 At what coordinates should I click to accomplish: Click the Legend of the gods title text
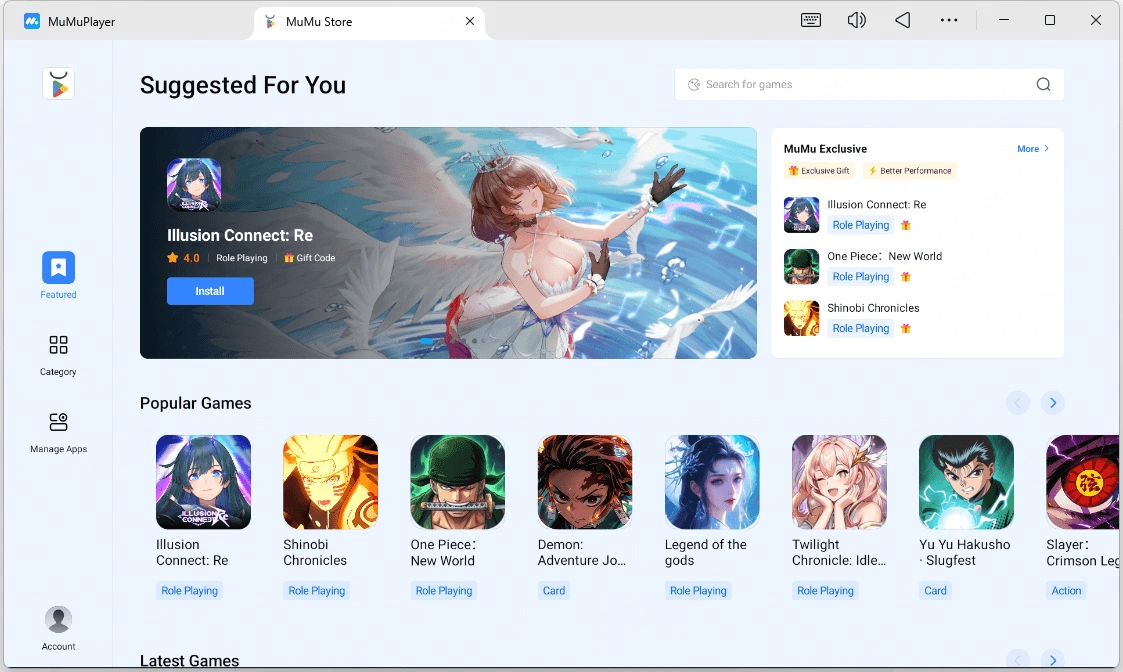705,552
